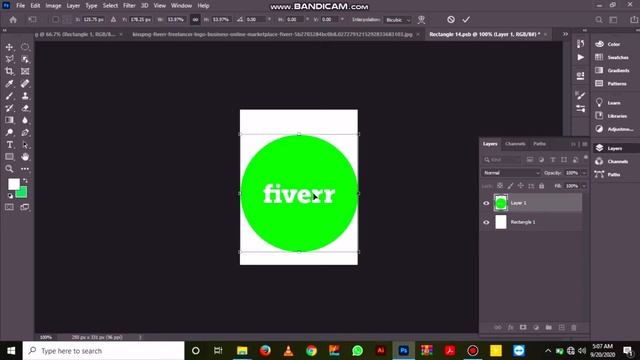This screenshot has height=360, width=640.
Task: Select the Brush tool
Action: point(9,96)
